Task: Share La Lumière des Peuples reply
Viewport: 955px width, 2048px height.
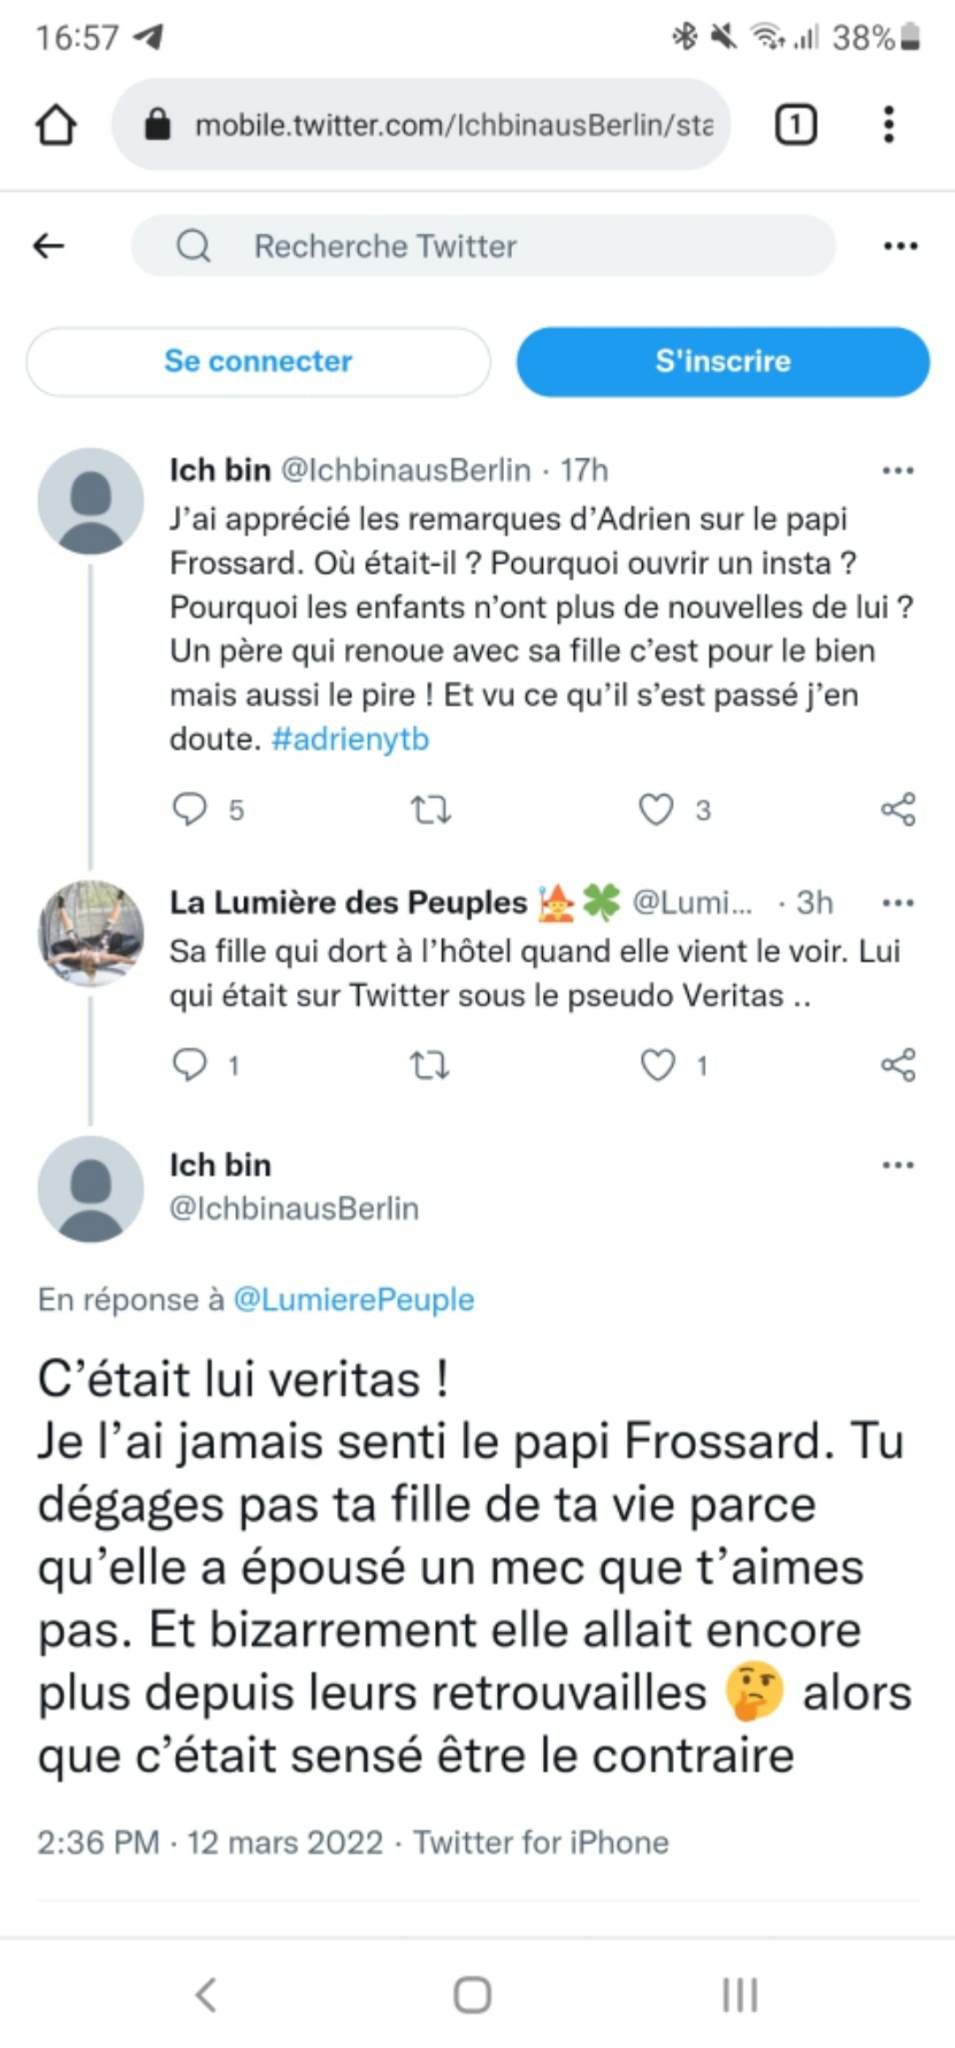Action: [898, 1065]
